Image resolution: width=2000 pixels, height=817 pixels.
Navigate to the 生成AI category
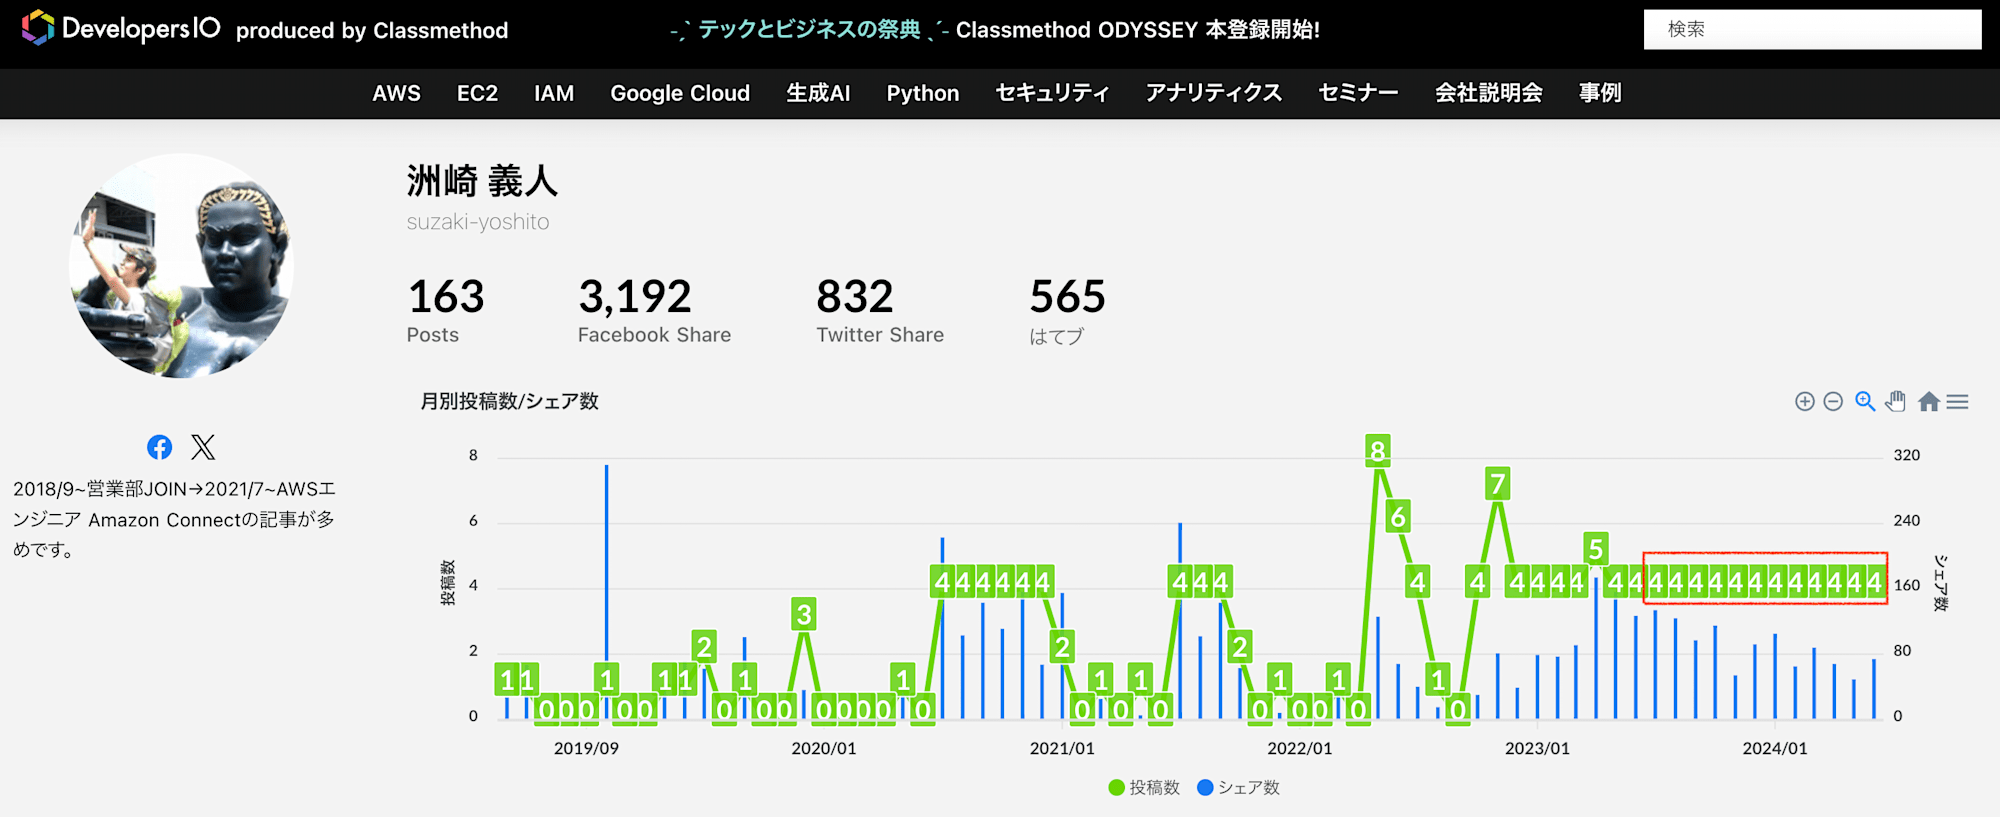point(818,93)
